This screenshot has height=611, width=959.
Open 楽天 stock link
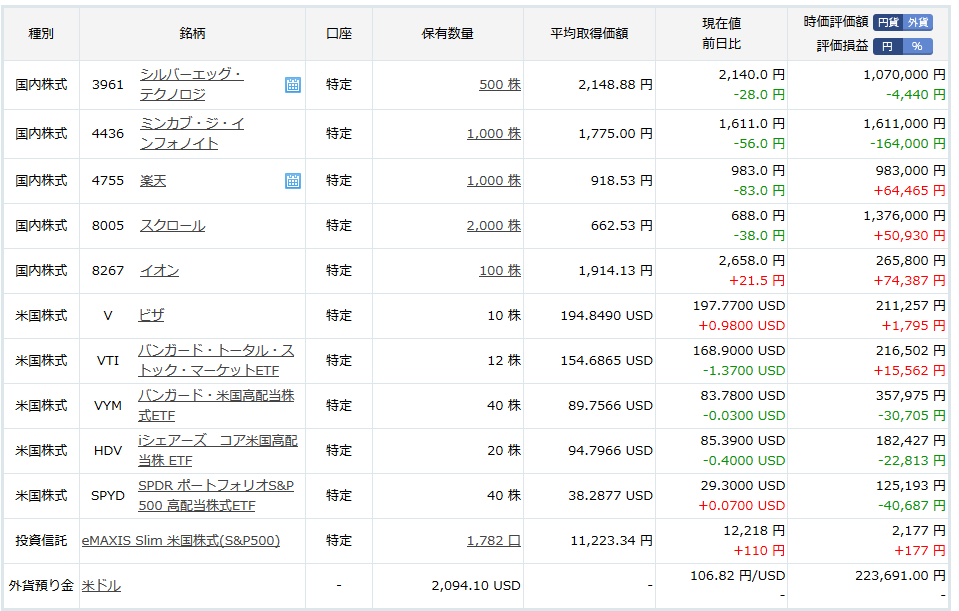point(153,181)
